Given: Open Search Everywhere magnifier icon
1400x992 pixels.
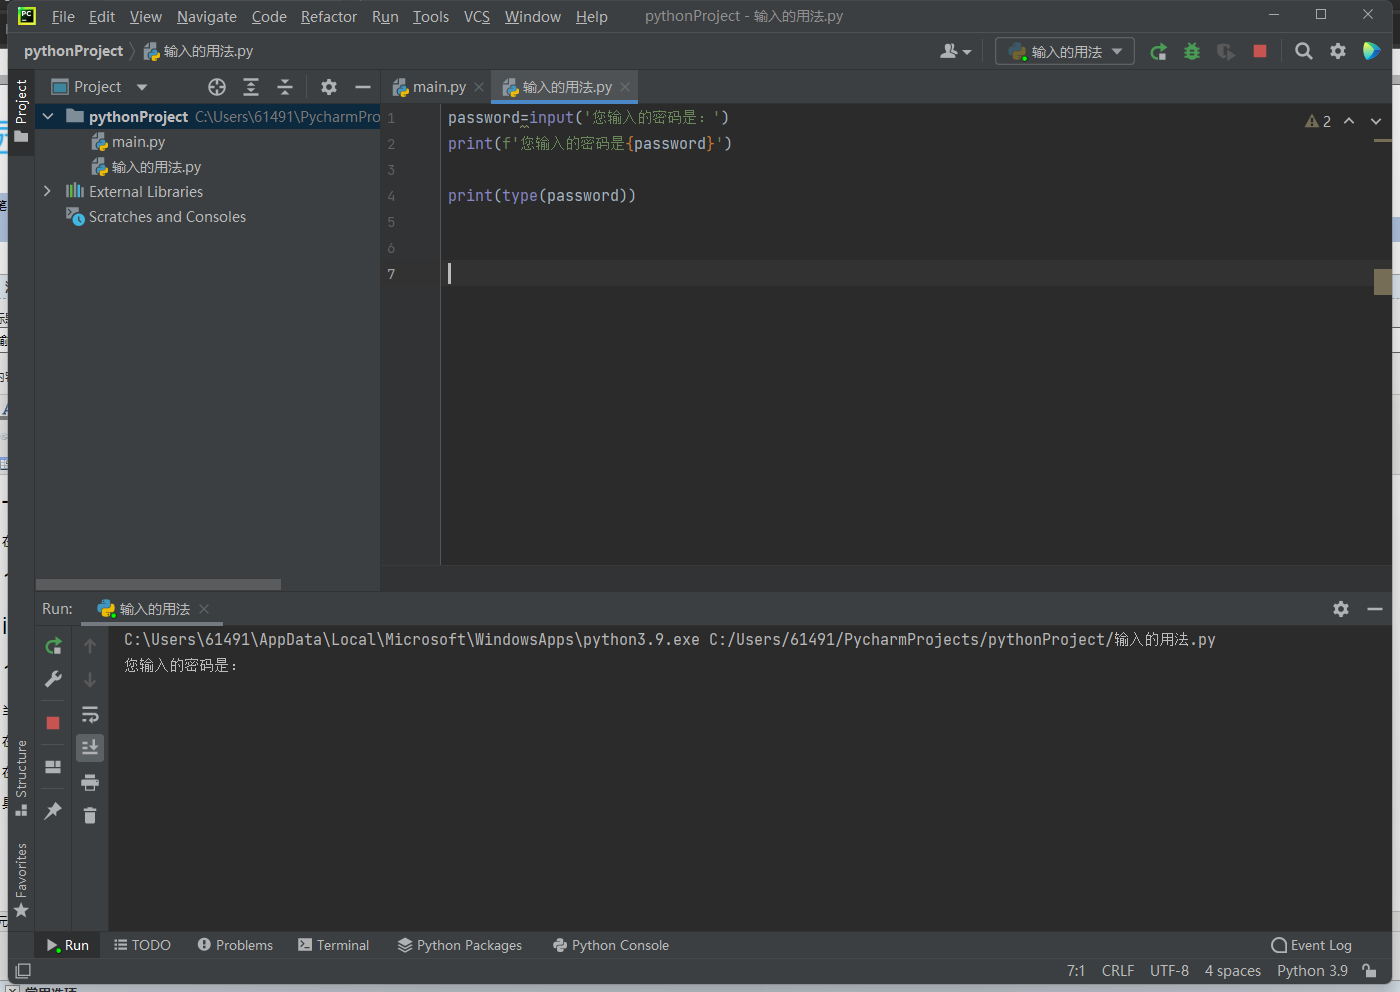Looking at the screenshot, I should (1303, 52).
